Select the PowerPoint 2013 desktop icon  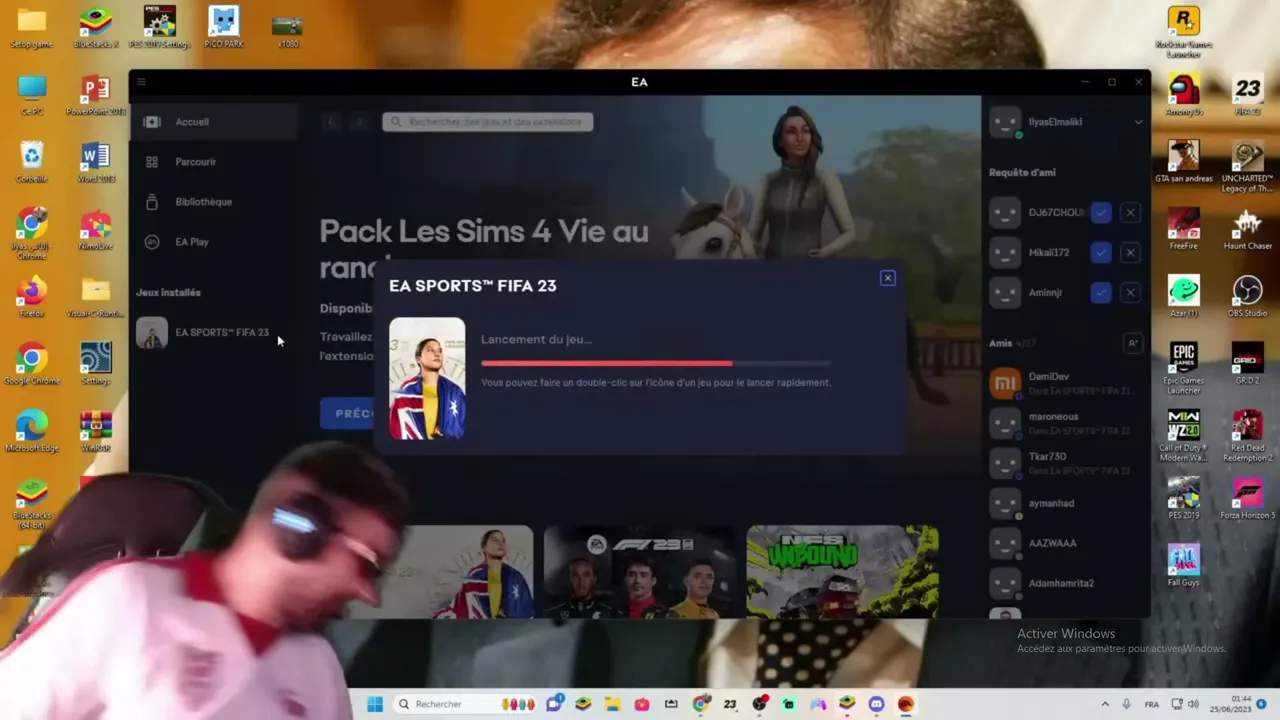tap(96, 95)
